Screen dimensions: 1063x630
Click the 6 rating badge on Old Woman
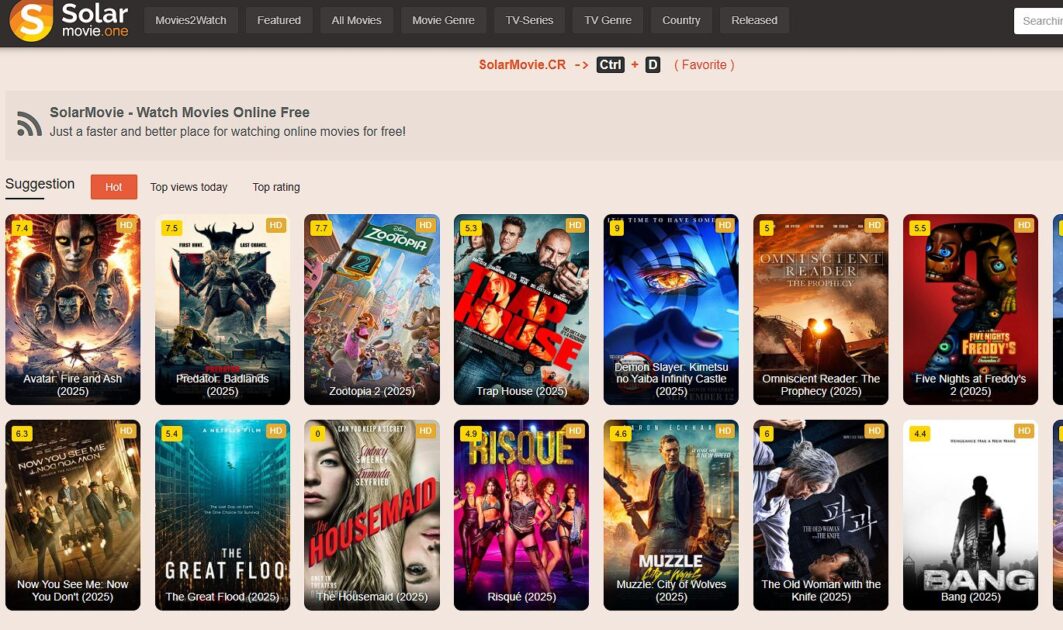(766, 433)
